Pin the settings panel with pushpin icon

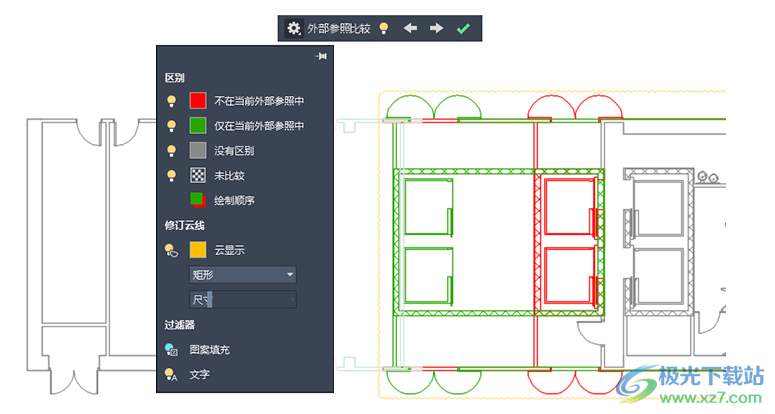click(x=321, y=56)
